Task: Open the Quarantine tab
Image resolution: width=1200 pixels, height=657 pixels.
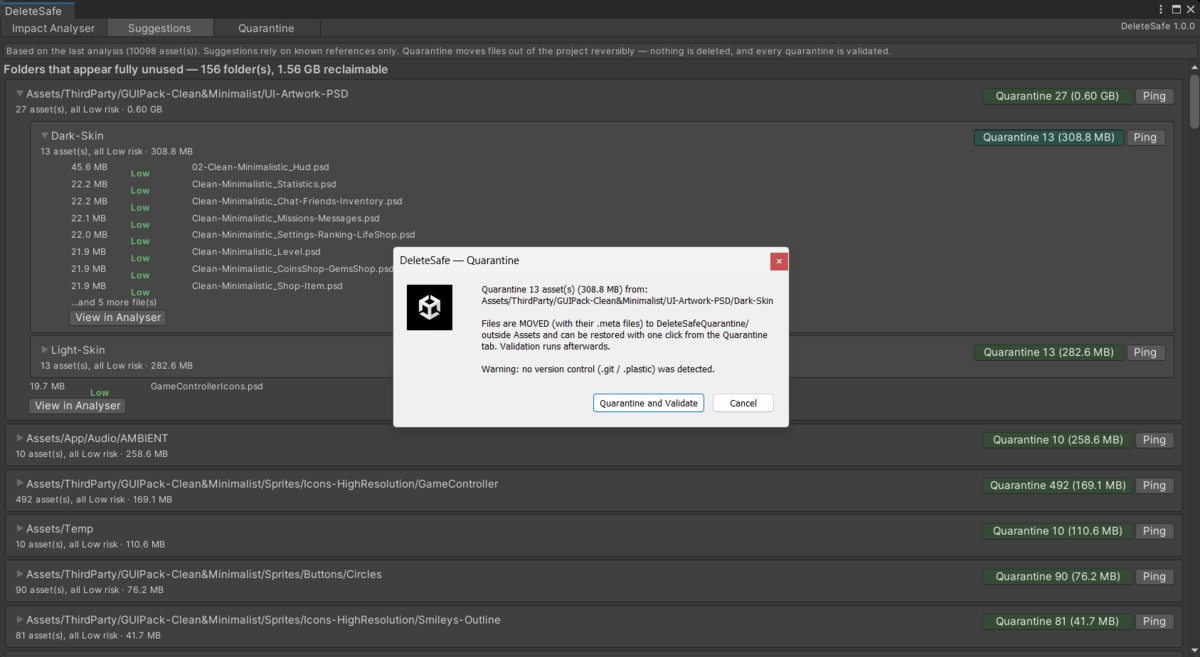Action: (x=266, y=28)
